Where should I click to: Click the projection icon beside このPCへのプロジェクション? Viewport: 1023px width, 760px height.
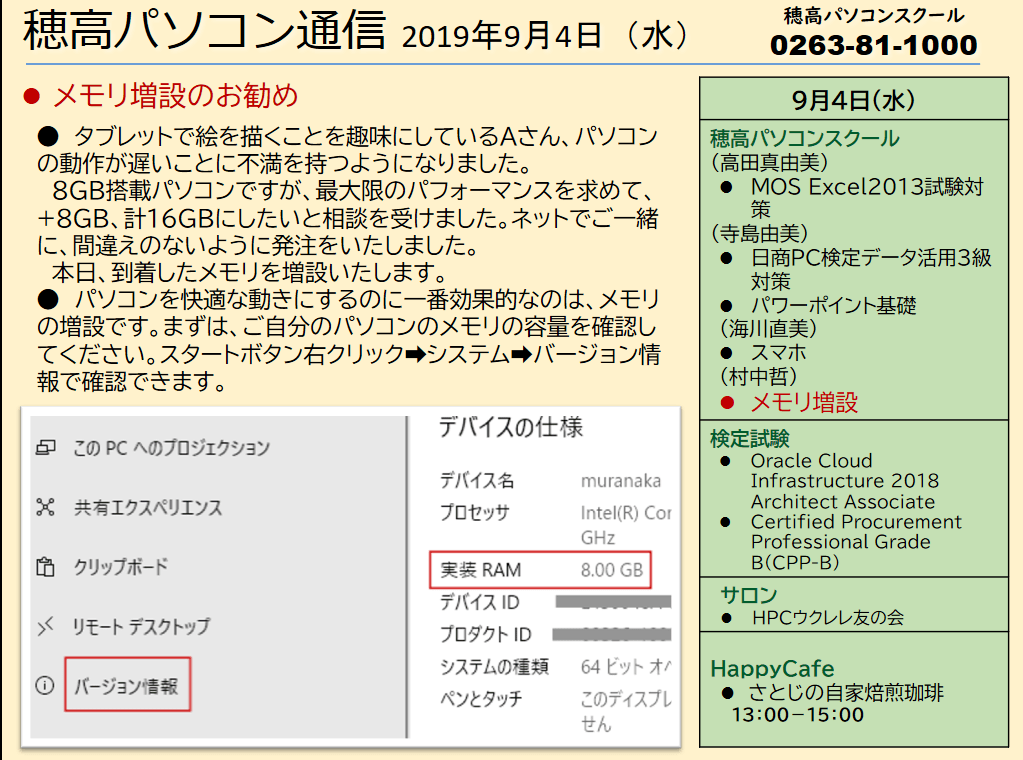point(45,447)
